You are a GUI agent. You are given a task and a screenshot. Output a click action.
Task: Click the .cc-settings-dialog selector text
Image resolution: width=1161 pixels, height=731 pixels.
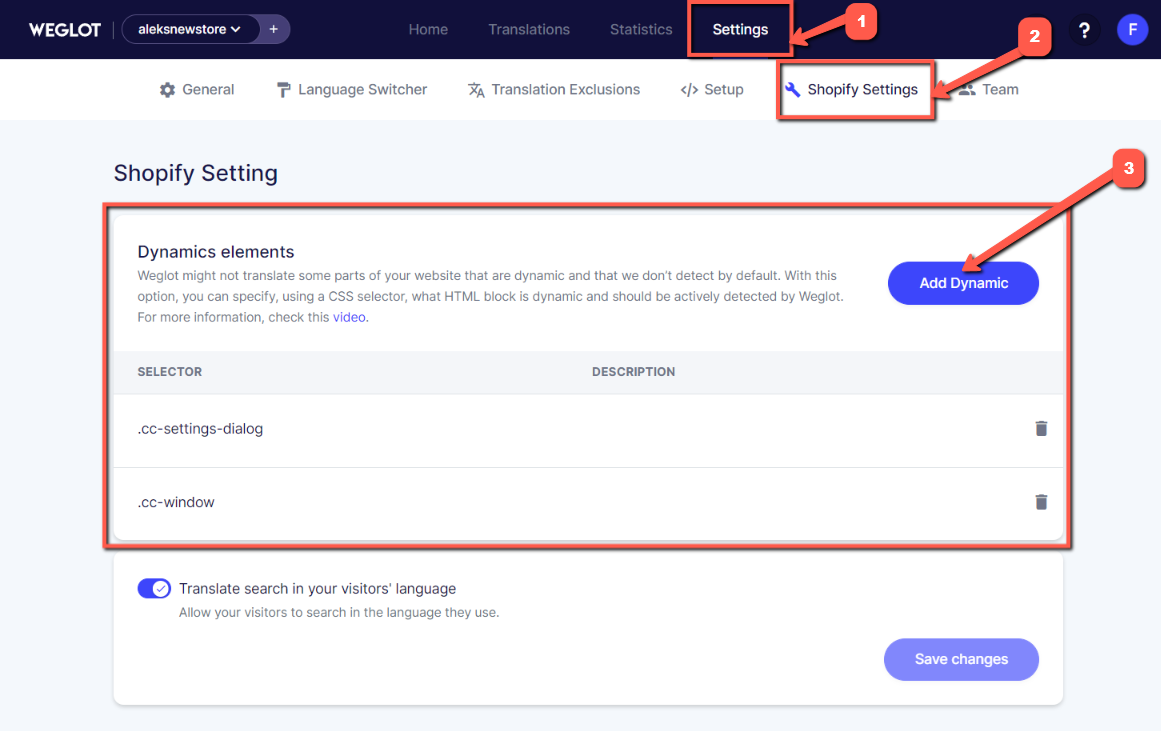[x=200, y=429]
